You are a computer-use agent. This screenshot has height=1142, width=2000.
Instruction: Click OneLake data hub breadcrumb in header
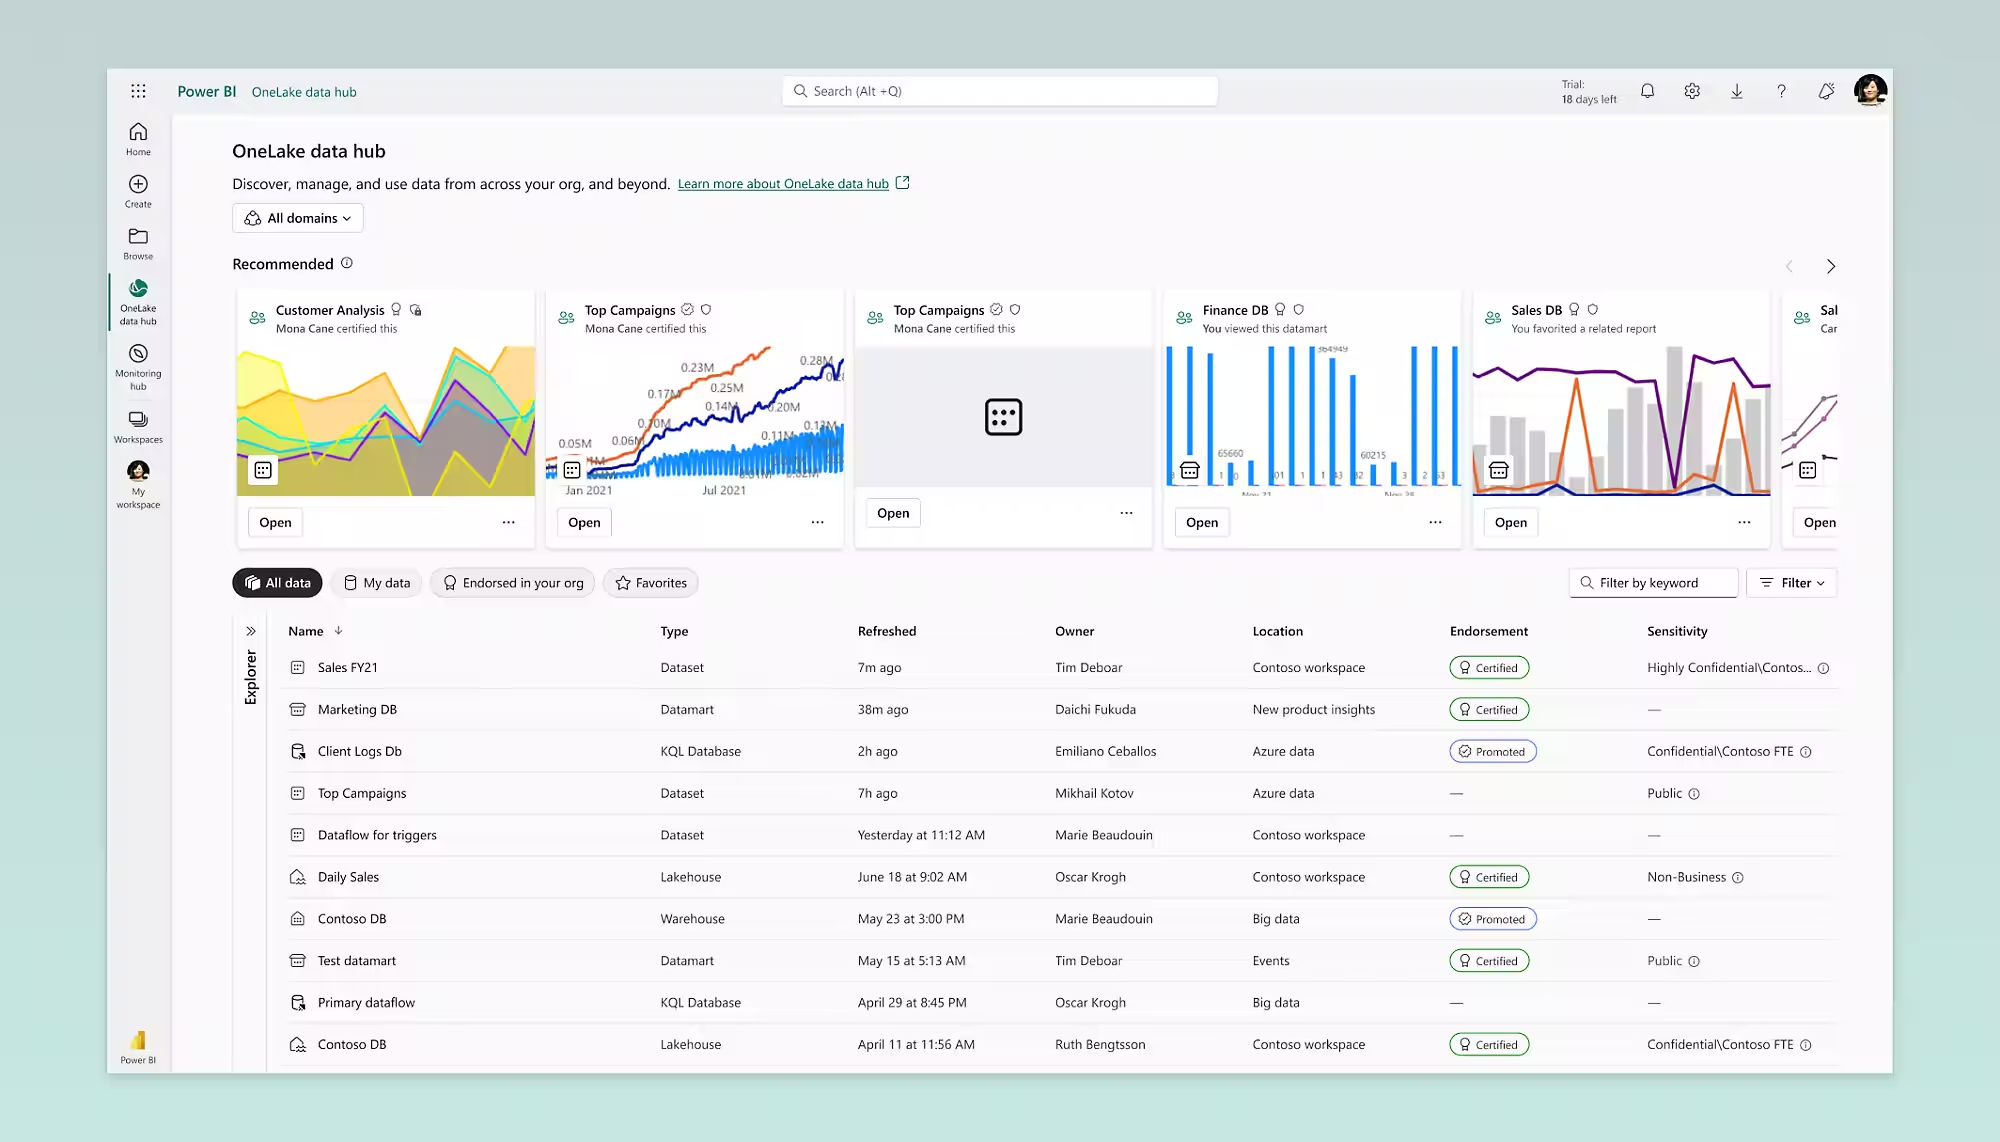304,92
